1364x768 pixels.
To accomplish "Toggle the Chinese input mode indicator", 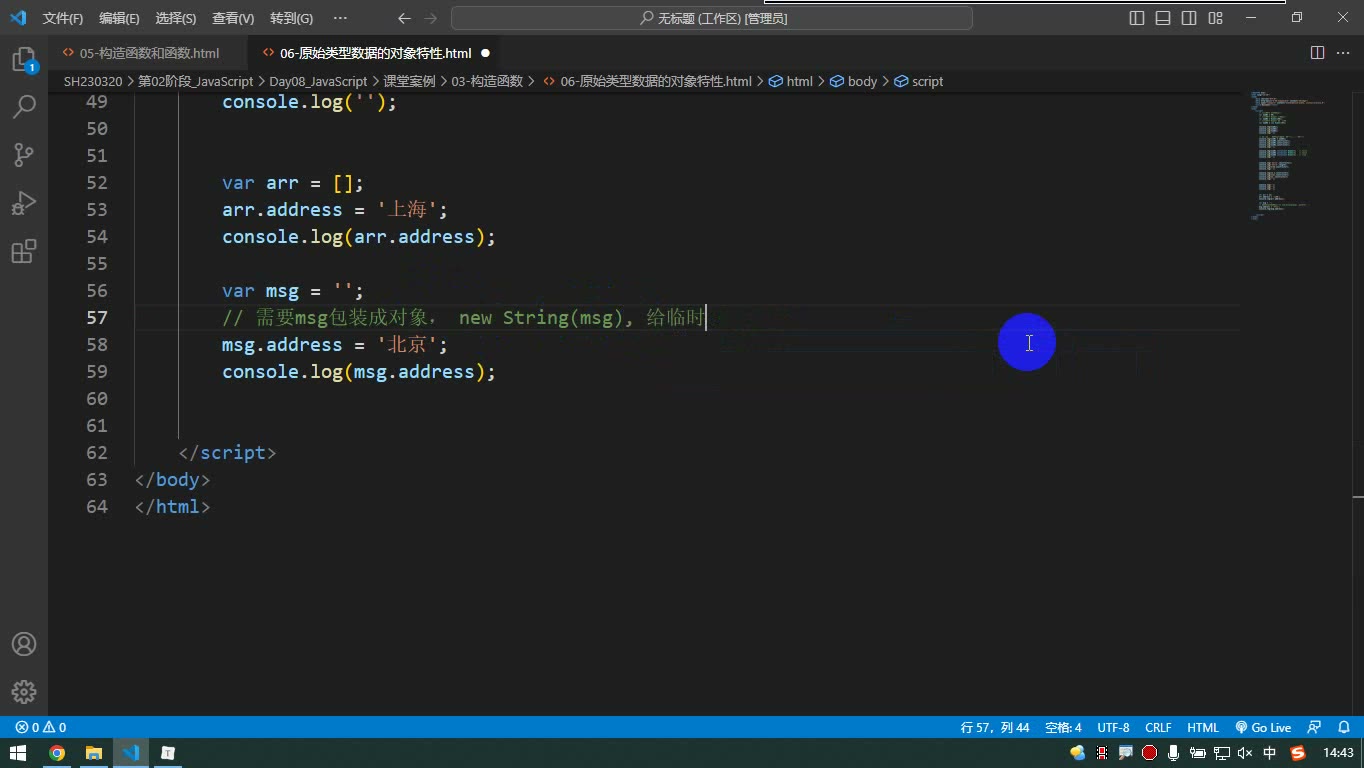I will click(x=1270, y=753).
